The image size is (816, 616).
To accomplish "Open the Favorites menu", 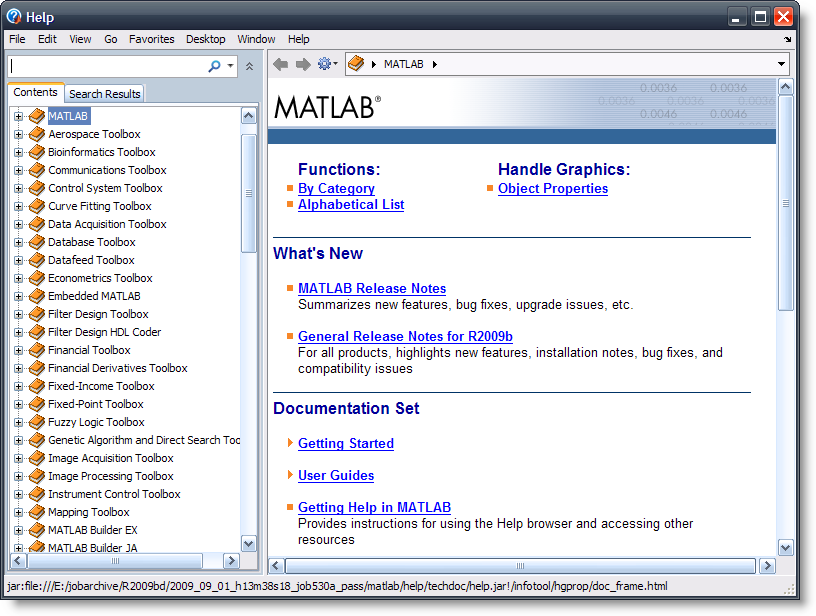I will pos(151,39).
